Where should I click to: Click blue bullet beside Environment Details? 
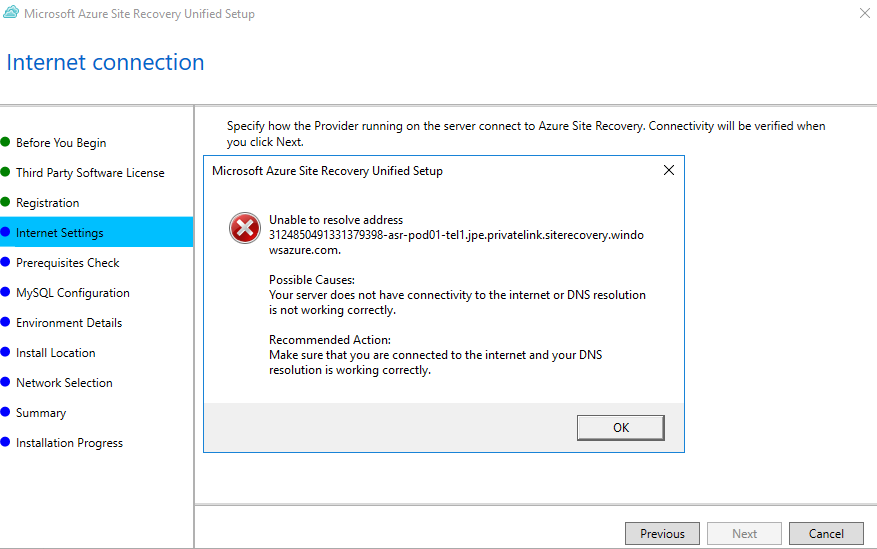click(5, 321)
